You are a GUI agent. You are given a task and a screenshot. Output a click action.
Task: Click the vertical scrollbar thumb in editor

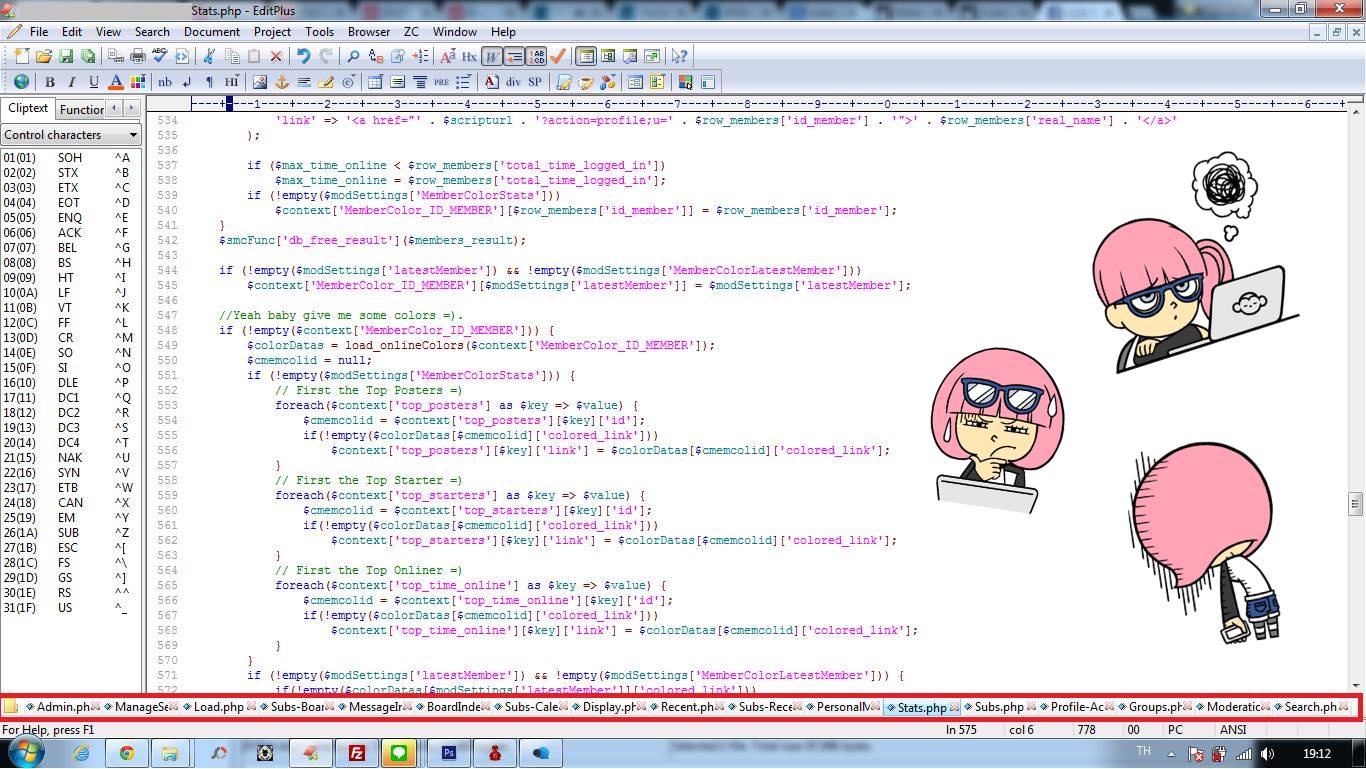[1355, 502]
